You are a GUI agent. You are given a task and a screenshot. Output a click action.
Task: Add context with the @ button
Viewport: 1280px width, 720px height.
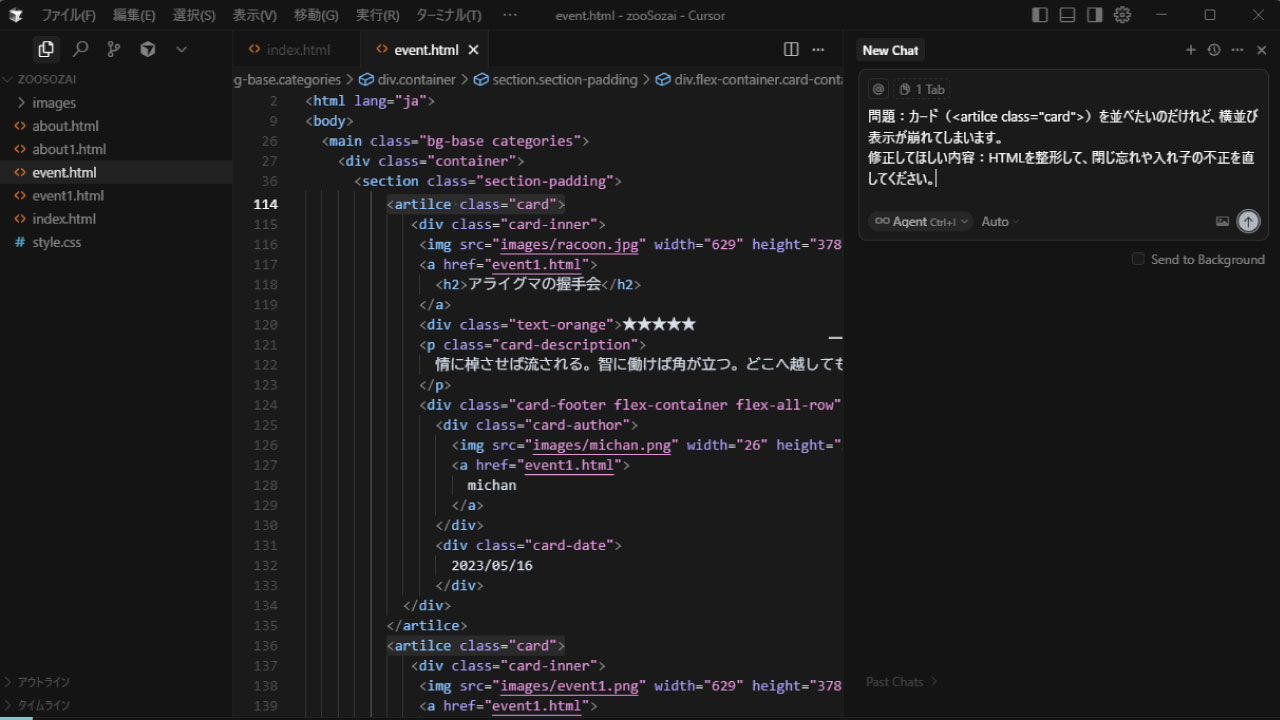point(878,89)
